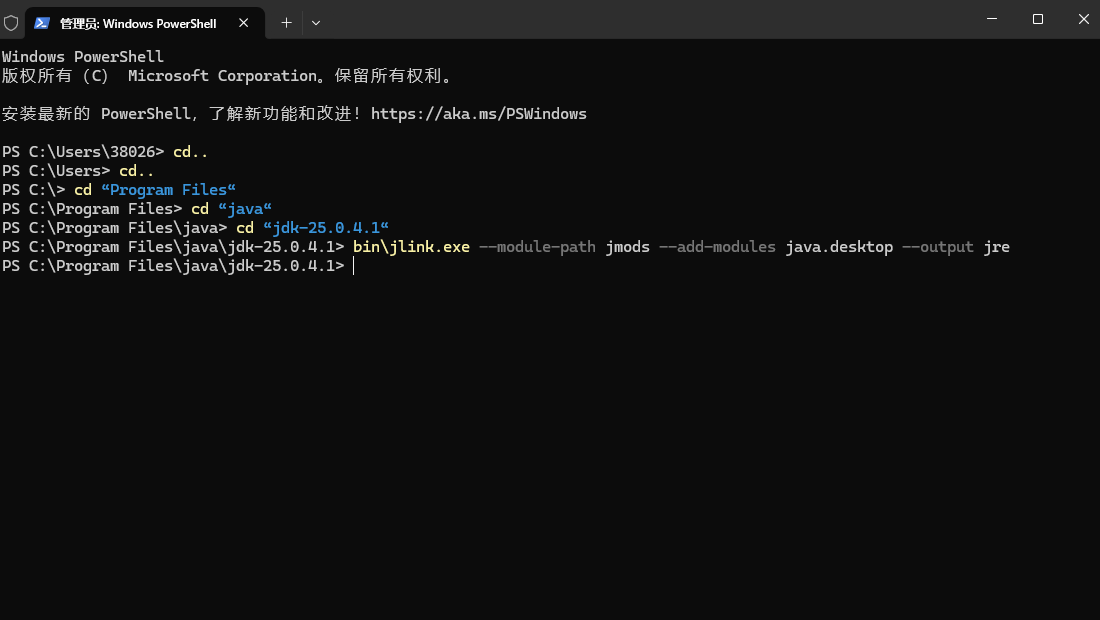Click the 'jmods' argument text
The height and width of the screenshot is (620, 1100).
pos(627,247)
